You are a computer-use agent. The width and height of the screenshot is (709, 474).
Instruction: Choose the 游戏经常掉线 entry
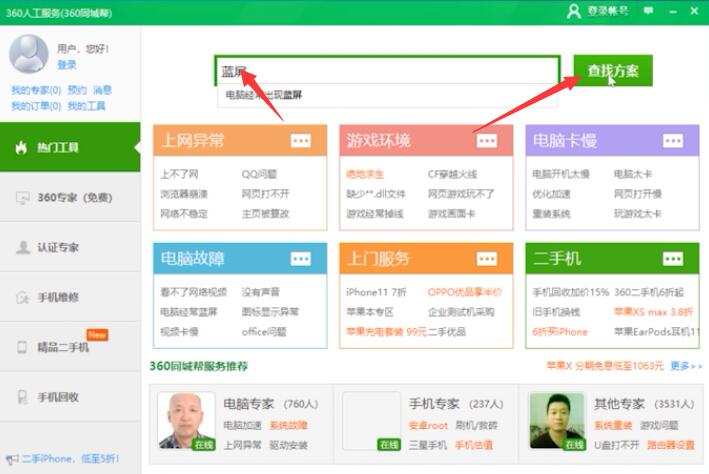[x=375, y=213]
